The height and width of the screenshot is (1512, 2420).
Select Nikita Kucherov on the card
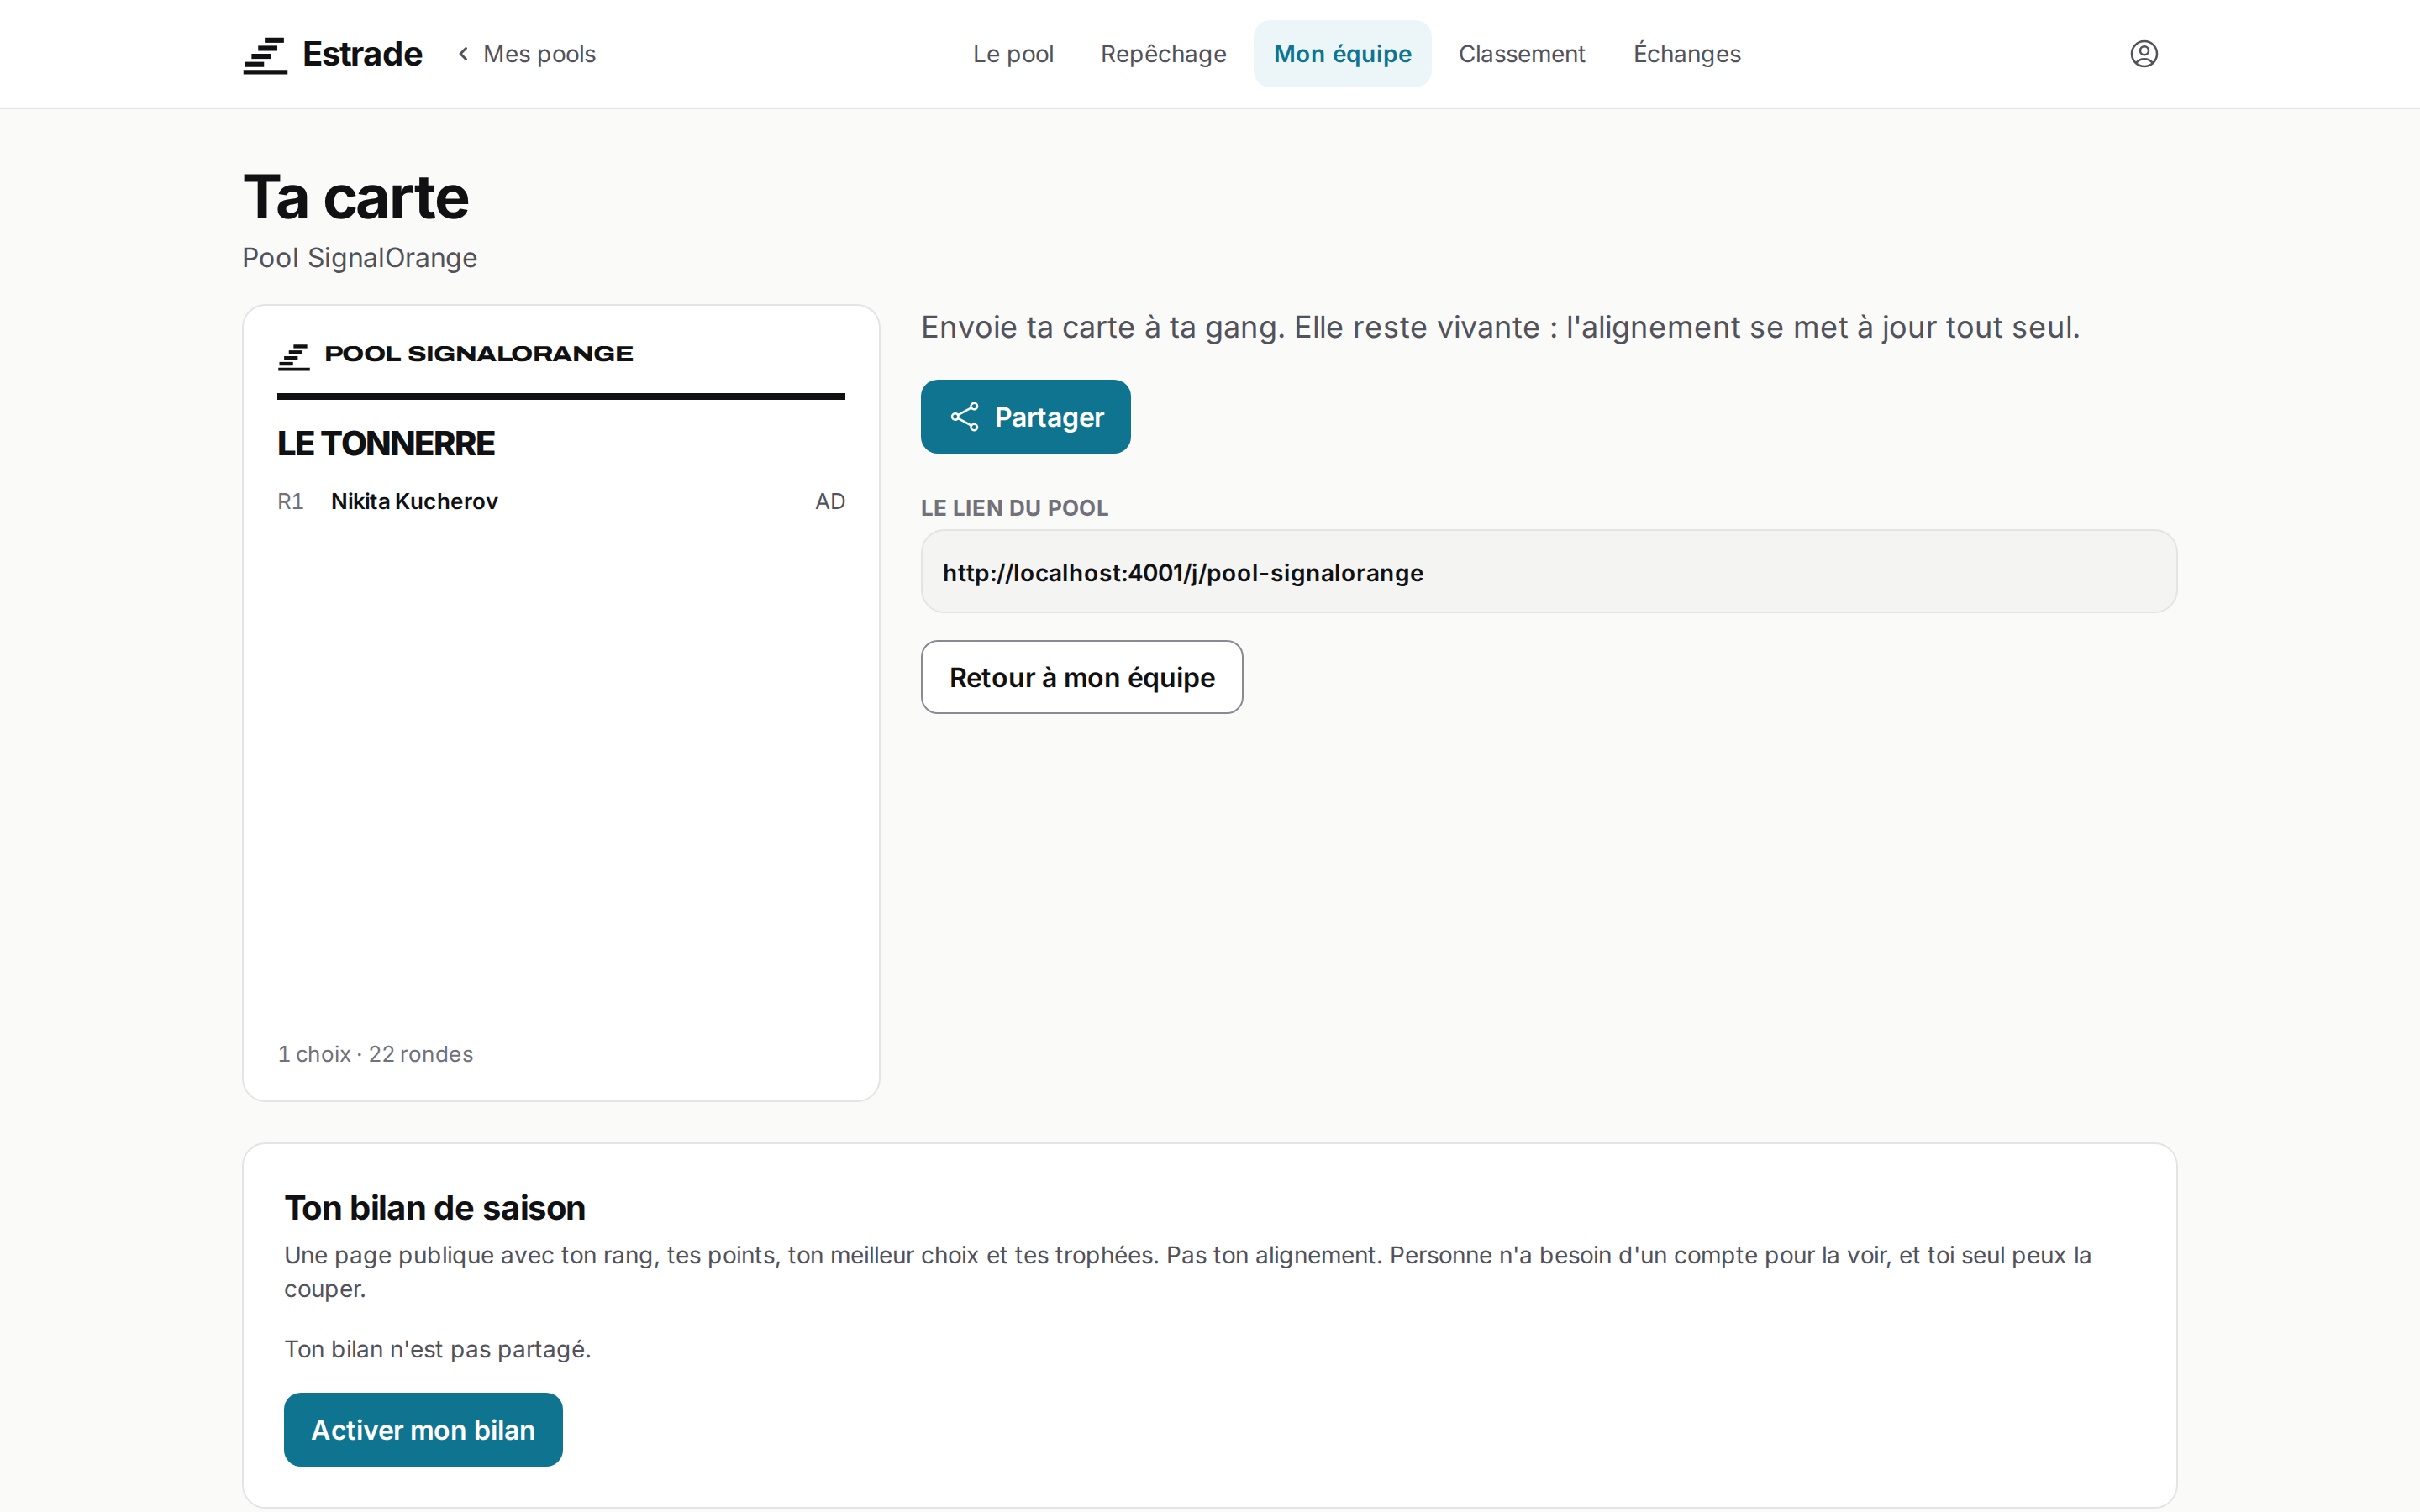point(414,501)
